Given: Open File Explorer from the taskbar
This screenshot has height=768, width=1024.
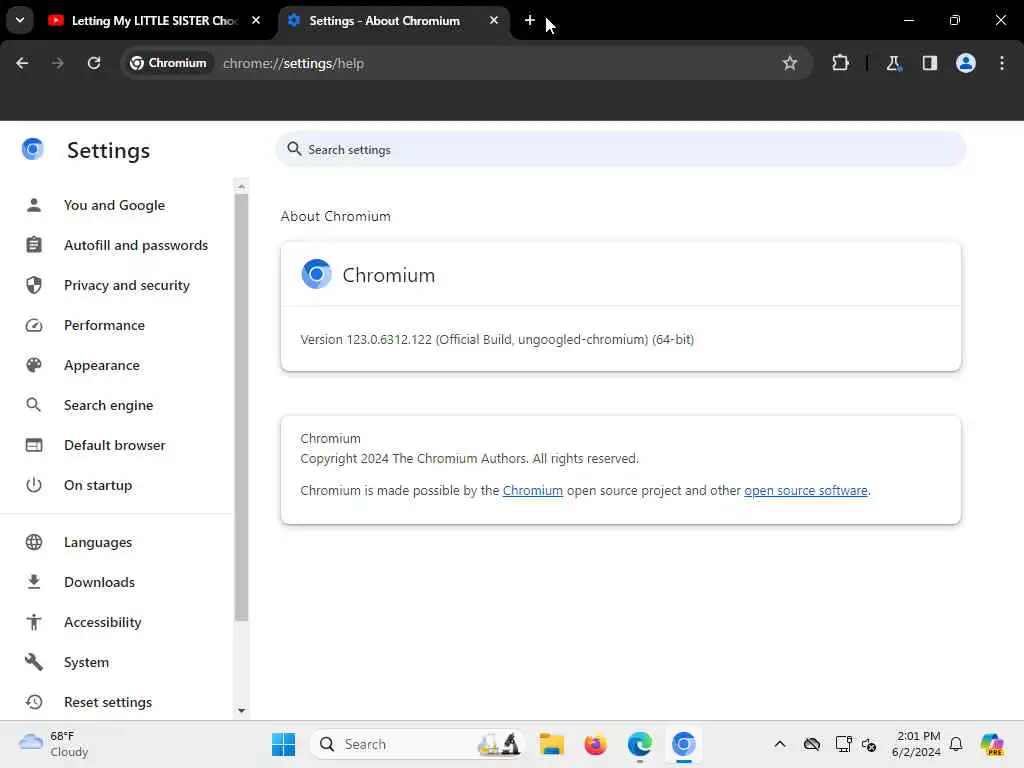Looking at the screenshot, I should click(x=552, y=744).
